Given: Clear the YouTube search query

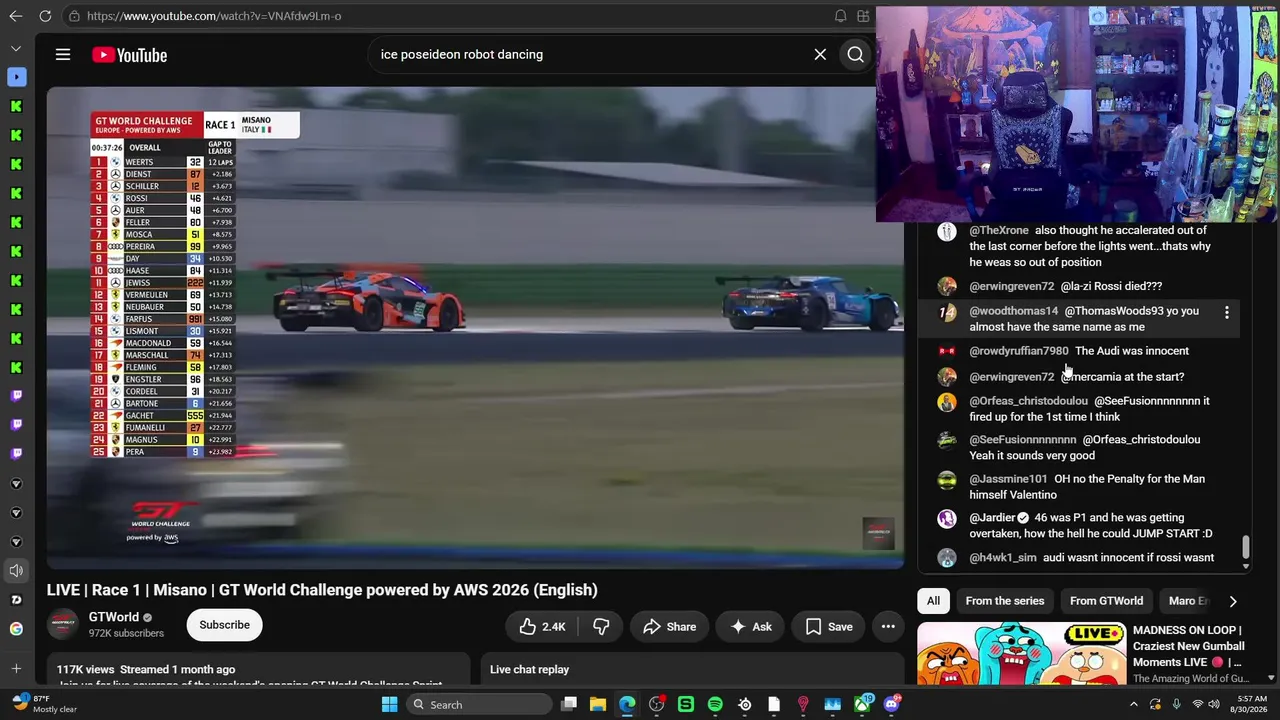Looking at the screenshot, I should [820, 55].
